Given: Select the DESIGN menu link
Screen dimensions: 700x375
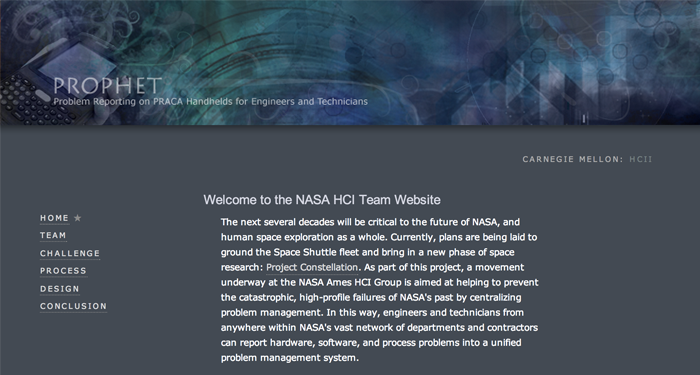Looking at the screenshot, I should (60, 288).
